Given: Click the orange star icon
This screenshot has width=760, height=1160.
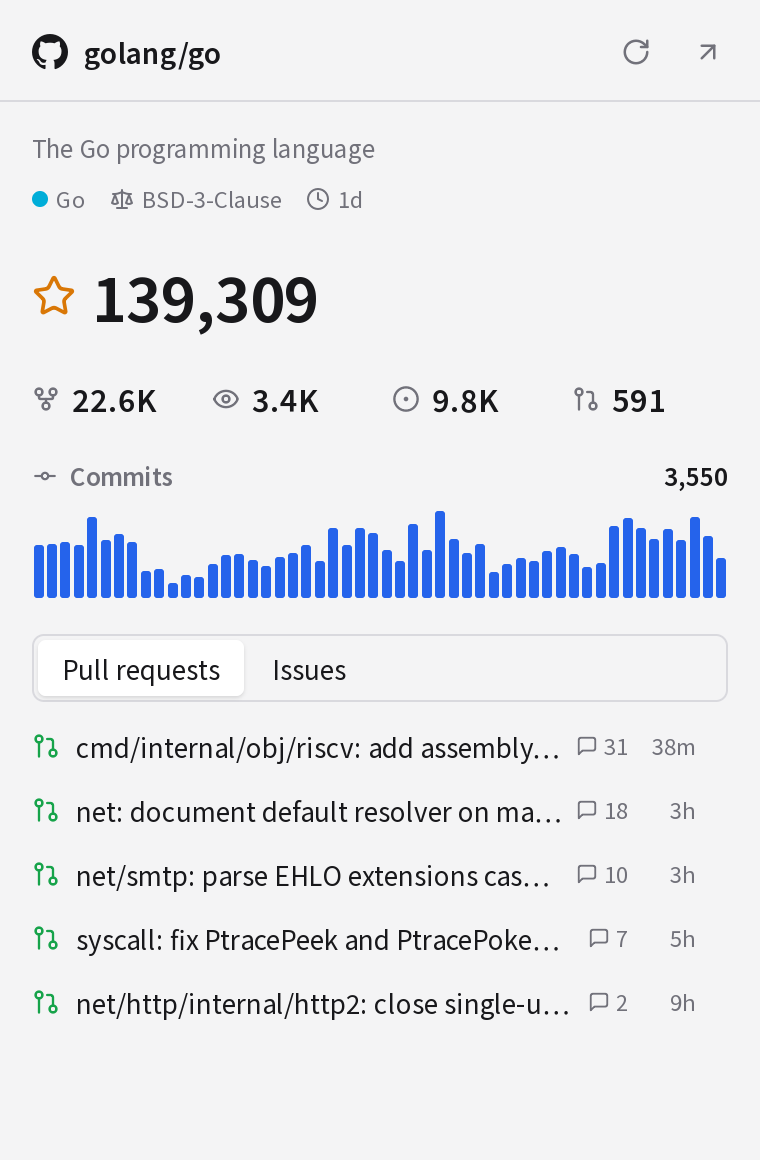Looking at the screenshot, I should coord(54,296).
